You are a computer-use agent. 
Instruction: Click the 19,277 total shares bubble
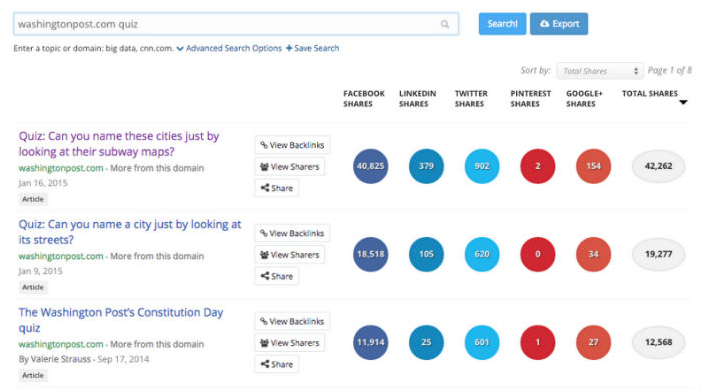point(658,254)
